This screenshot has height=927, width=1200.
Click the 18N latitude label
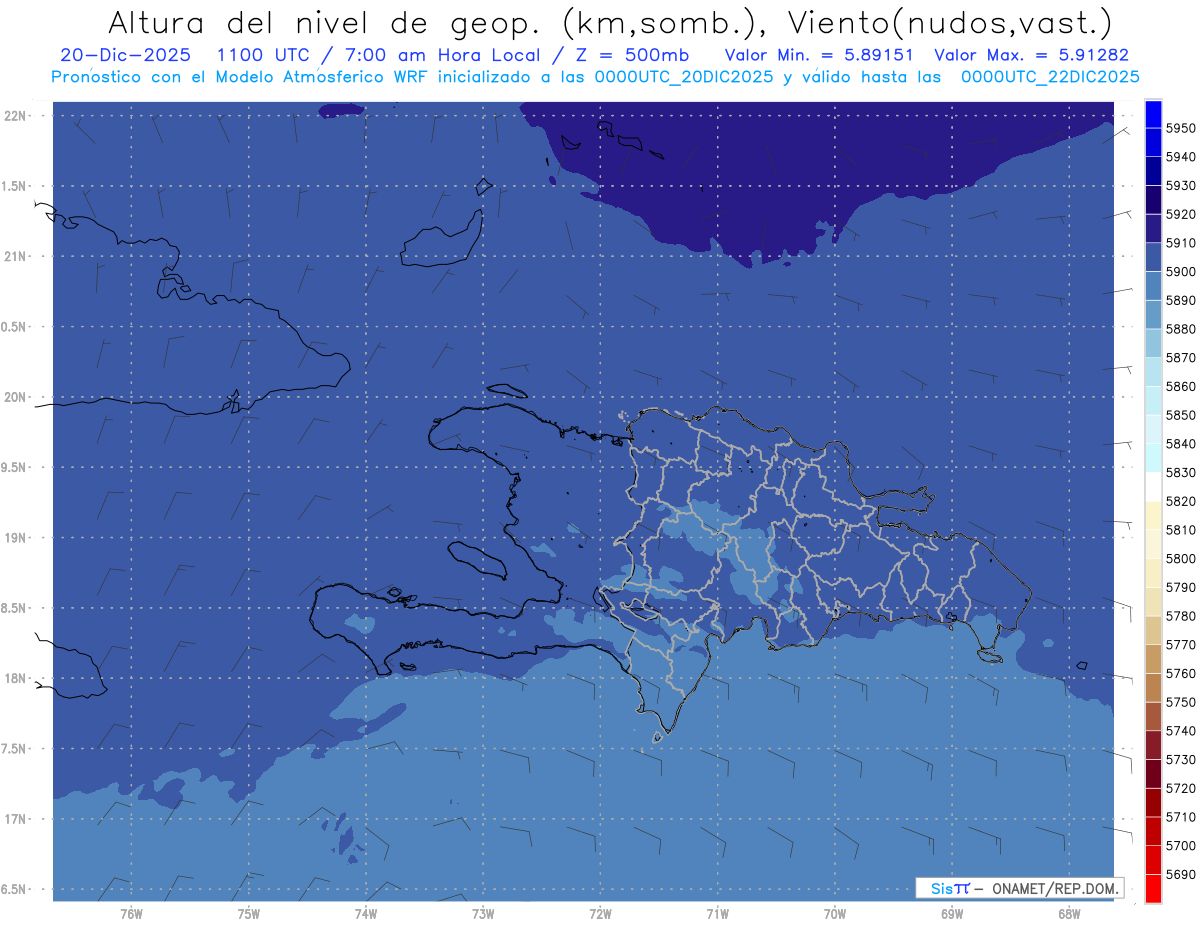15,678
